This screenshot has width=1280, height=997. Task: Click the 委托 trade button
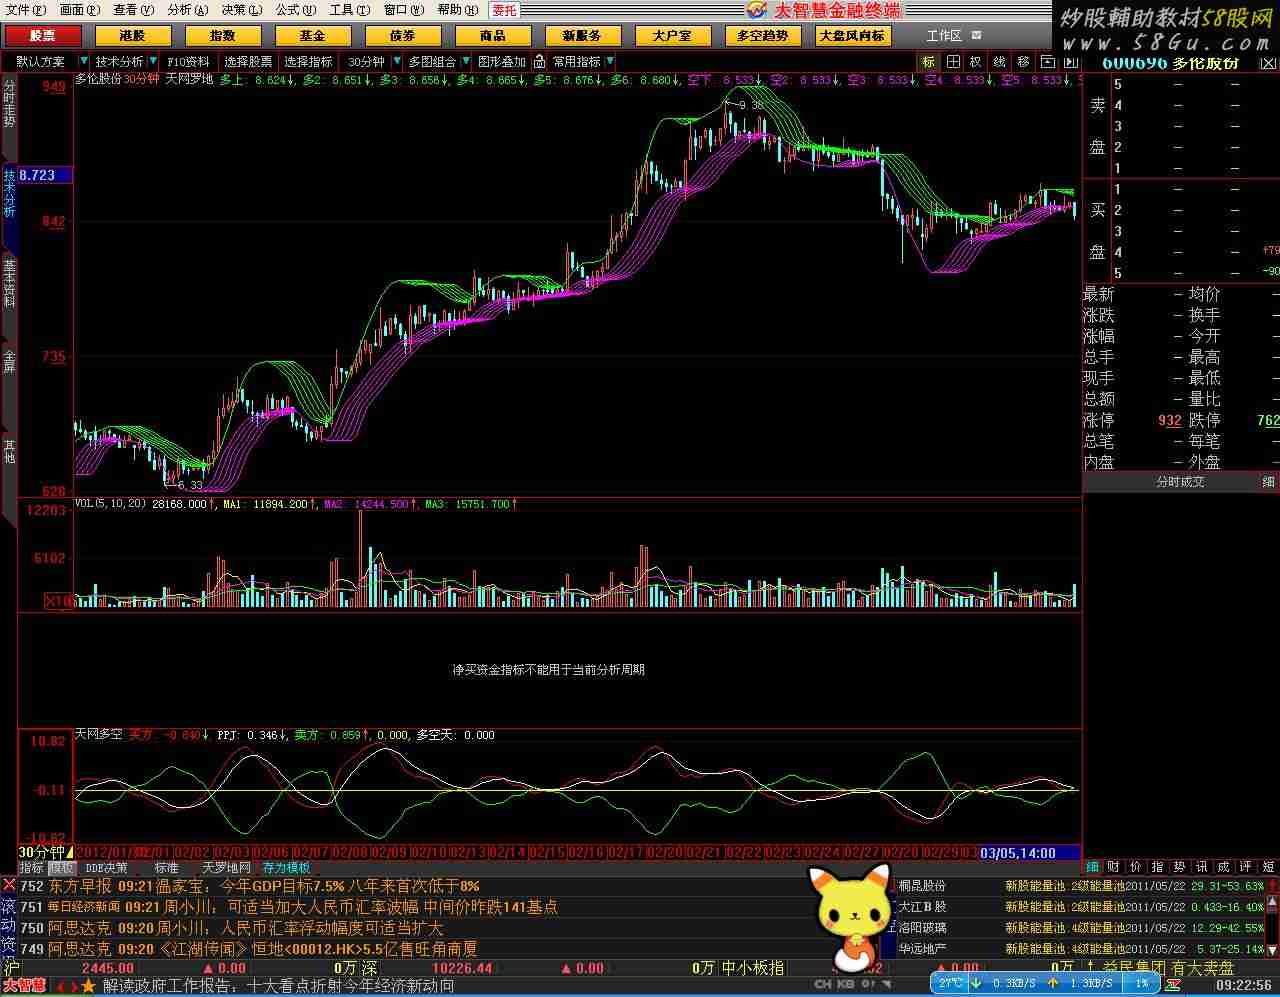click(504, 10)
